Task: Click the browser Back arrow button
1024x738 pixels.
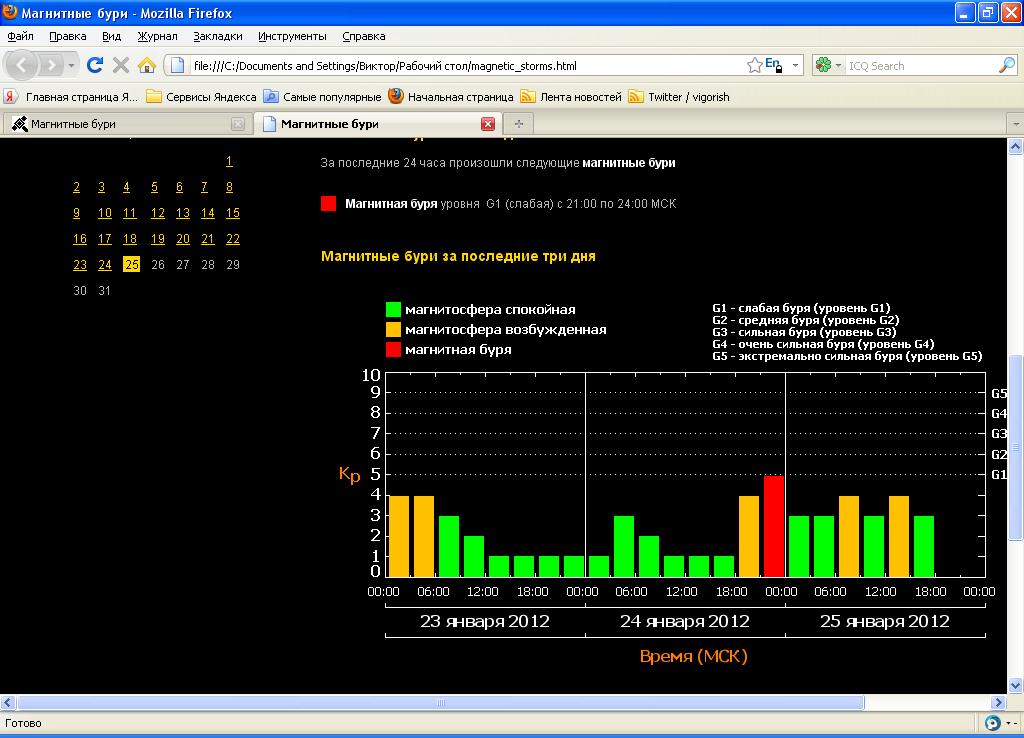Action: 23,65
